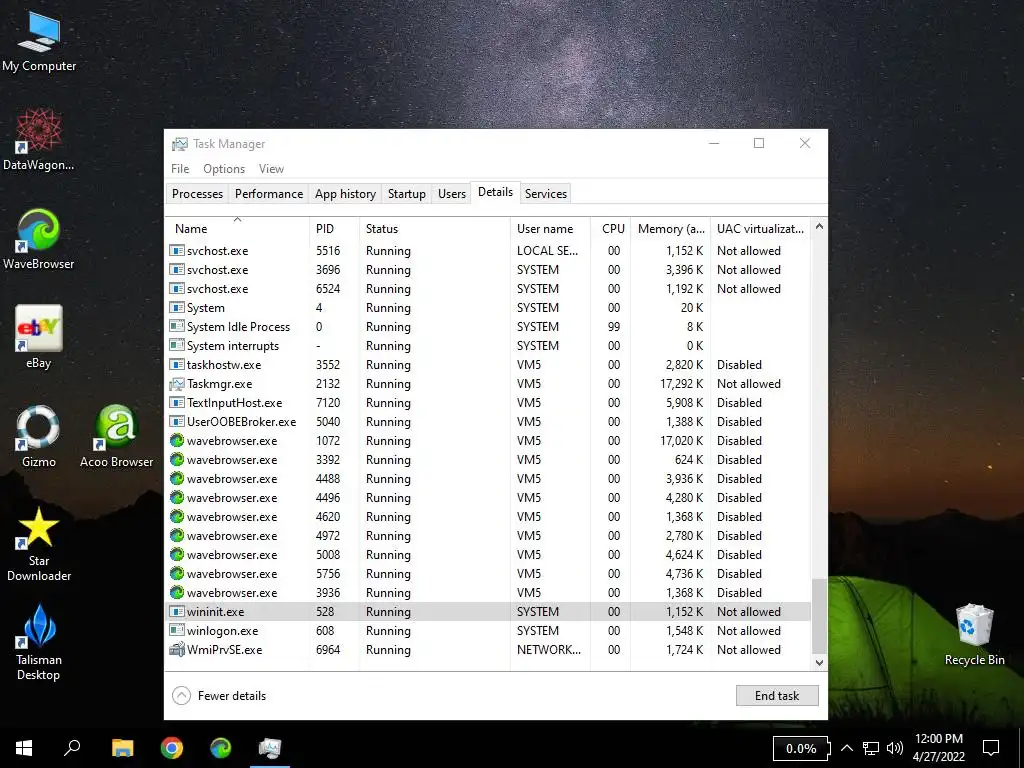Select the System interrupts row
Screen dimensions: 1024x768
tap(488, 345)
